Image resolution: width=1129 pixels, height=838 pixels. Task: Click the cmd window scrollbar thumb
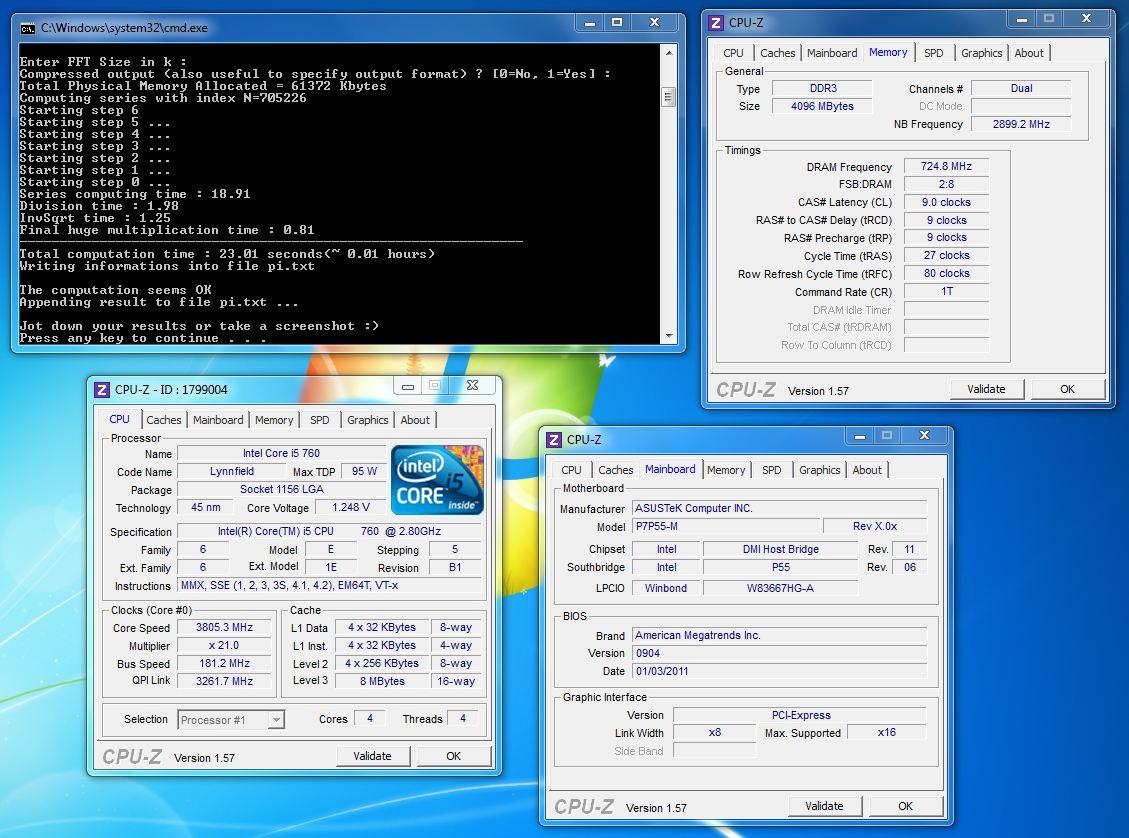tap(669, 96)
